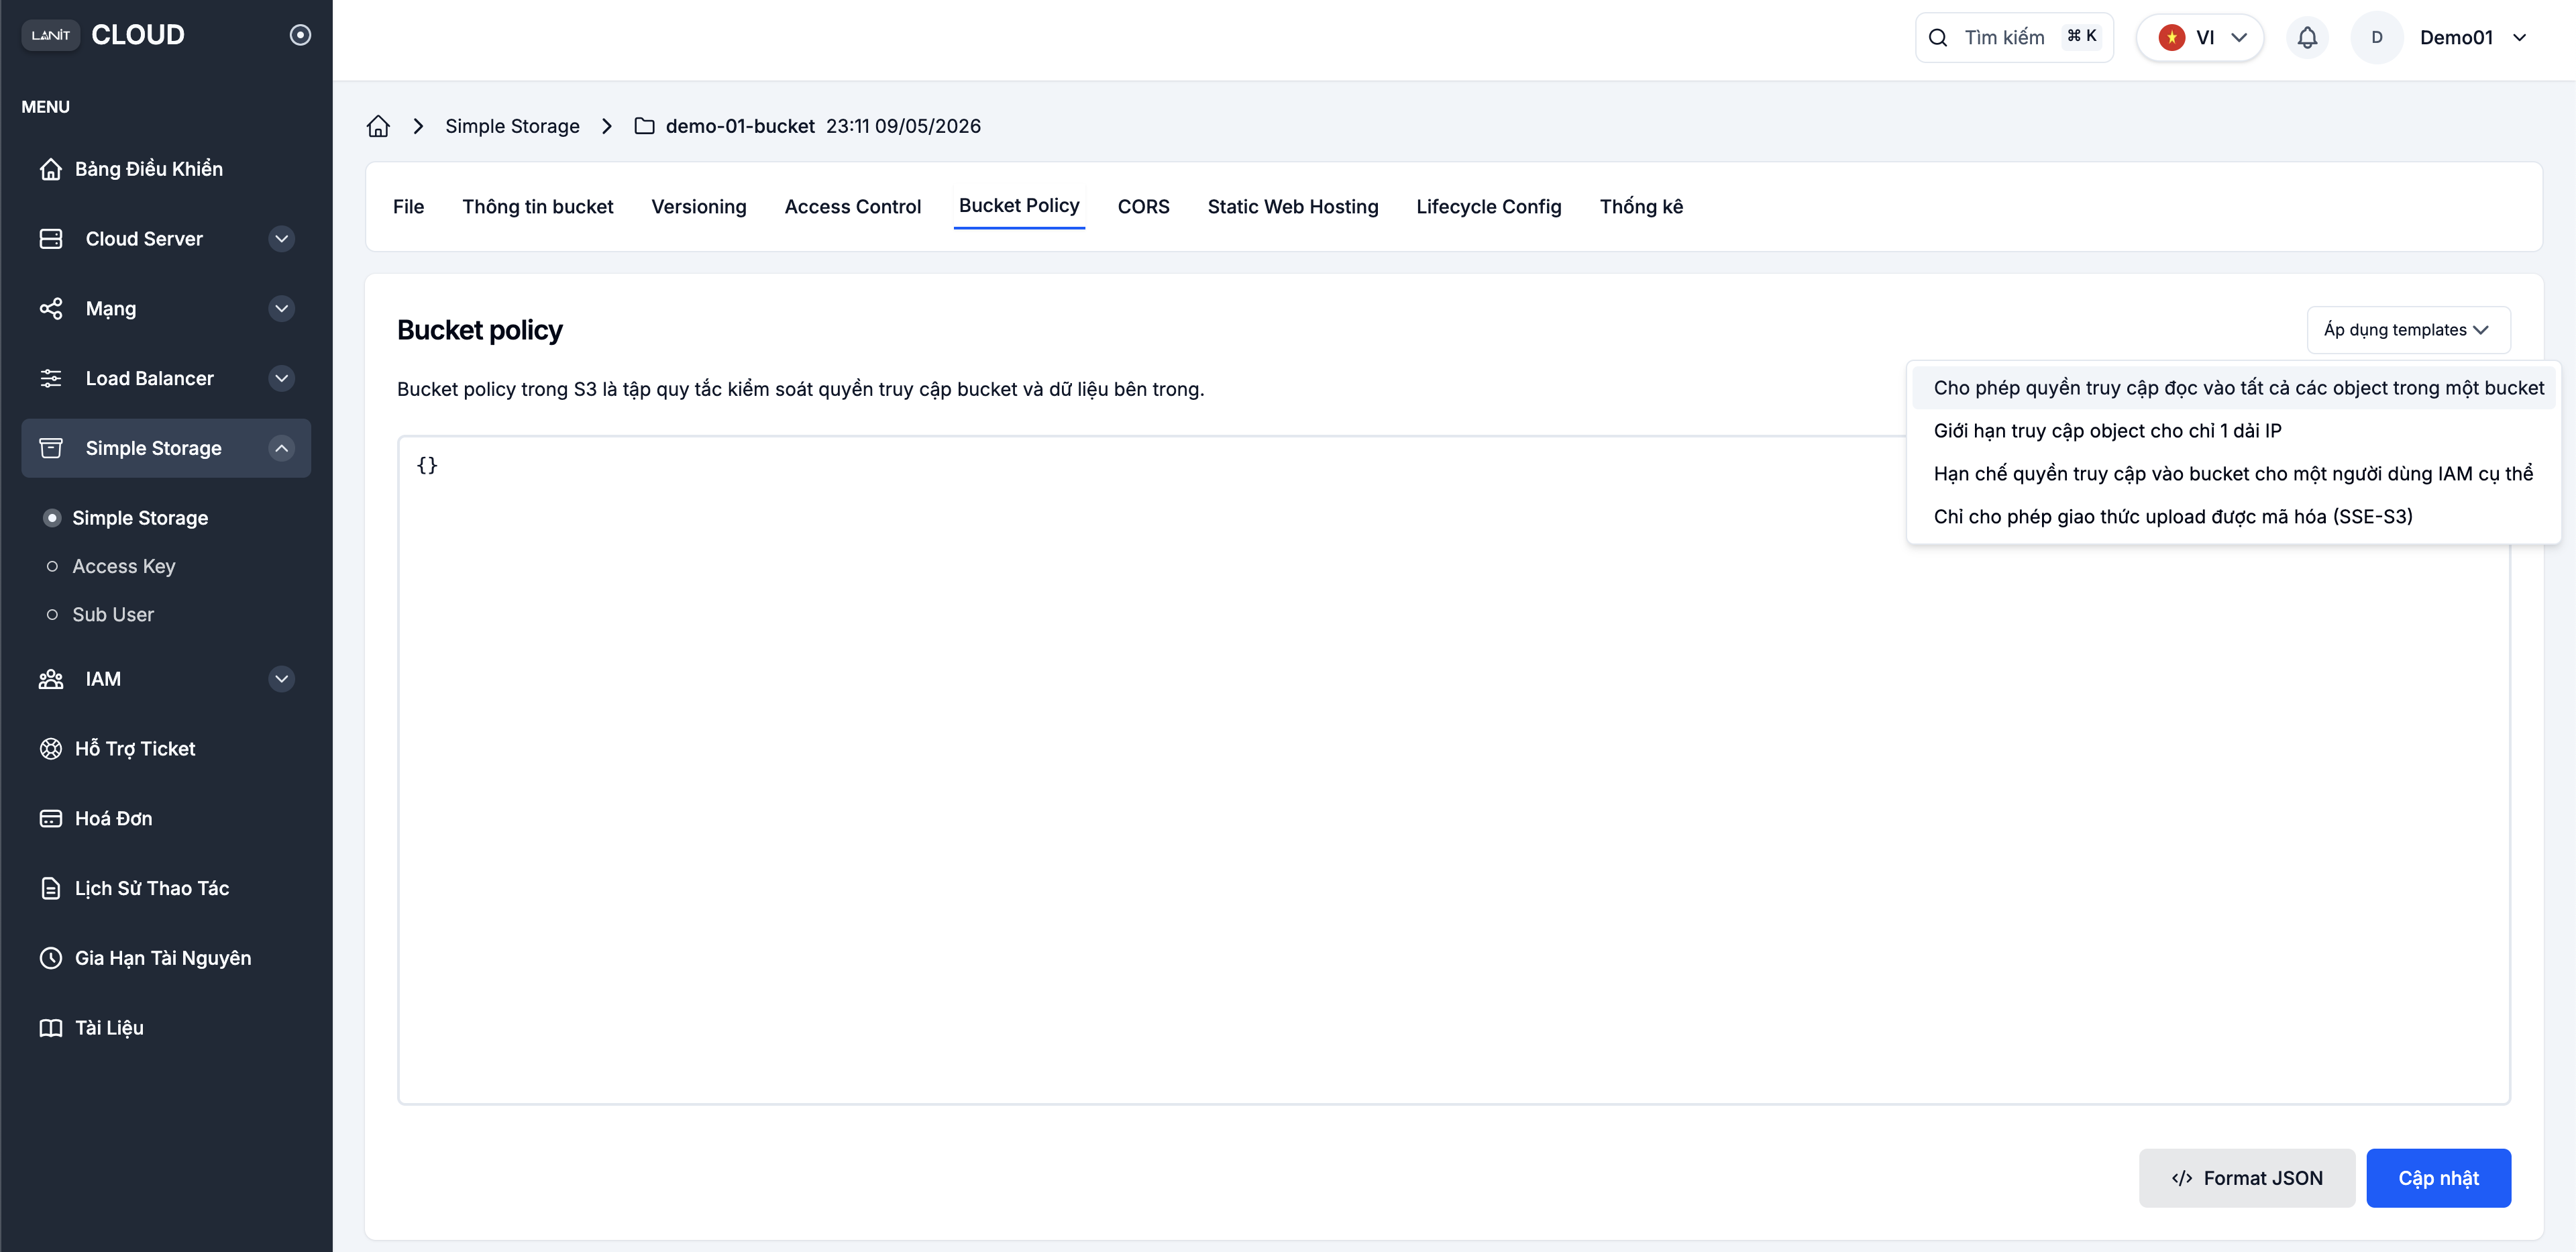The image size is (2576, 1252).
Task: Switch to Access Control tab
Action: click(x=853, y=207)
